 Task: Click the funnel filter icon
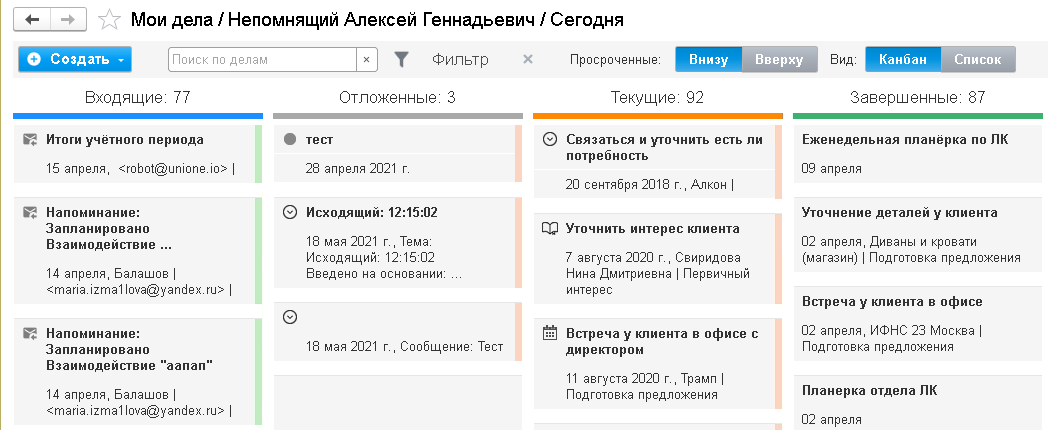pos(401,60)
